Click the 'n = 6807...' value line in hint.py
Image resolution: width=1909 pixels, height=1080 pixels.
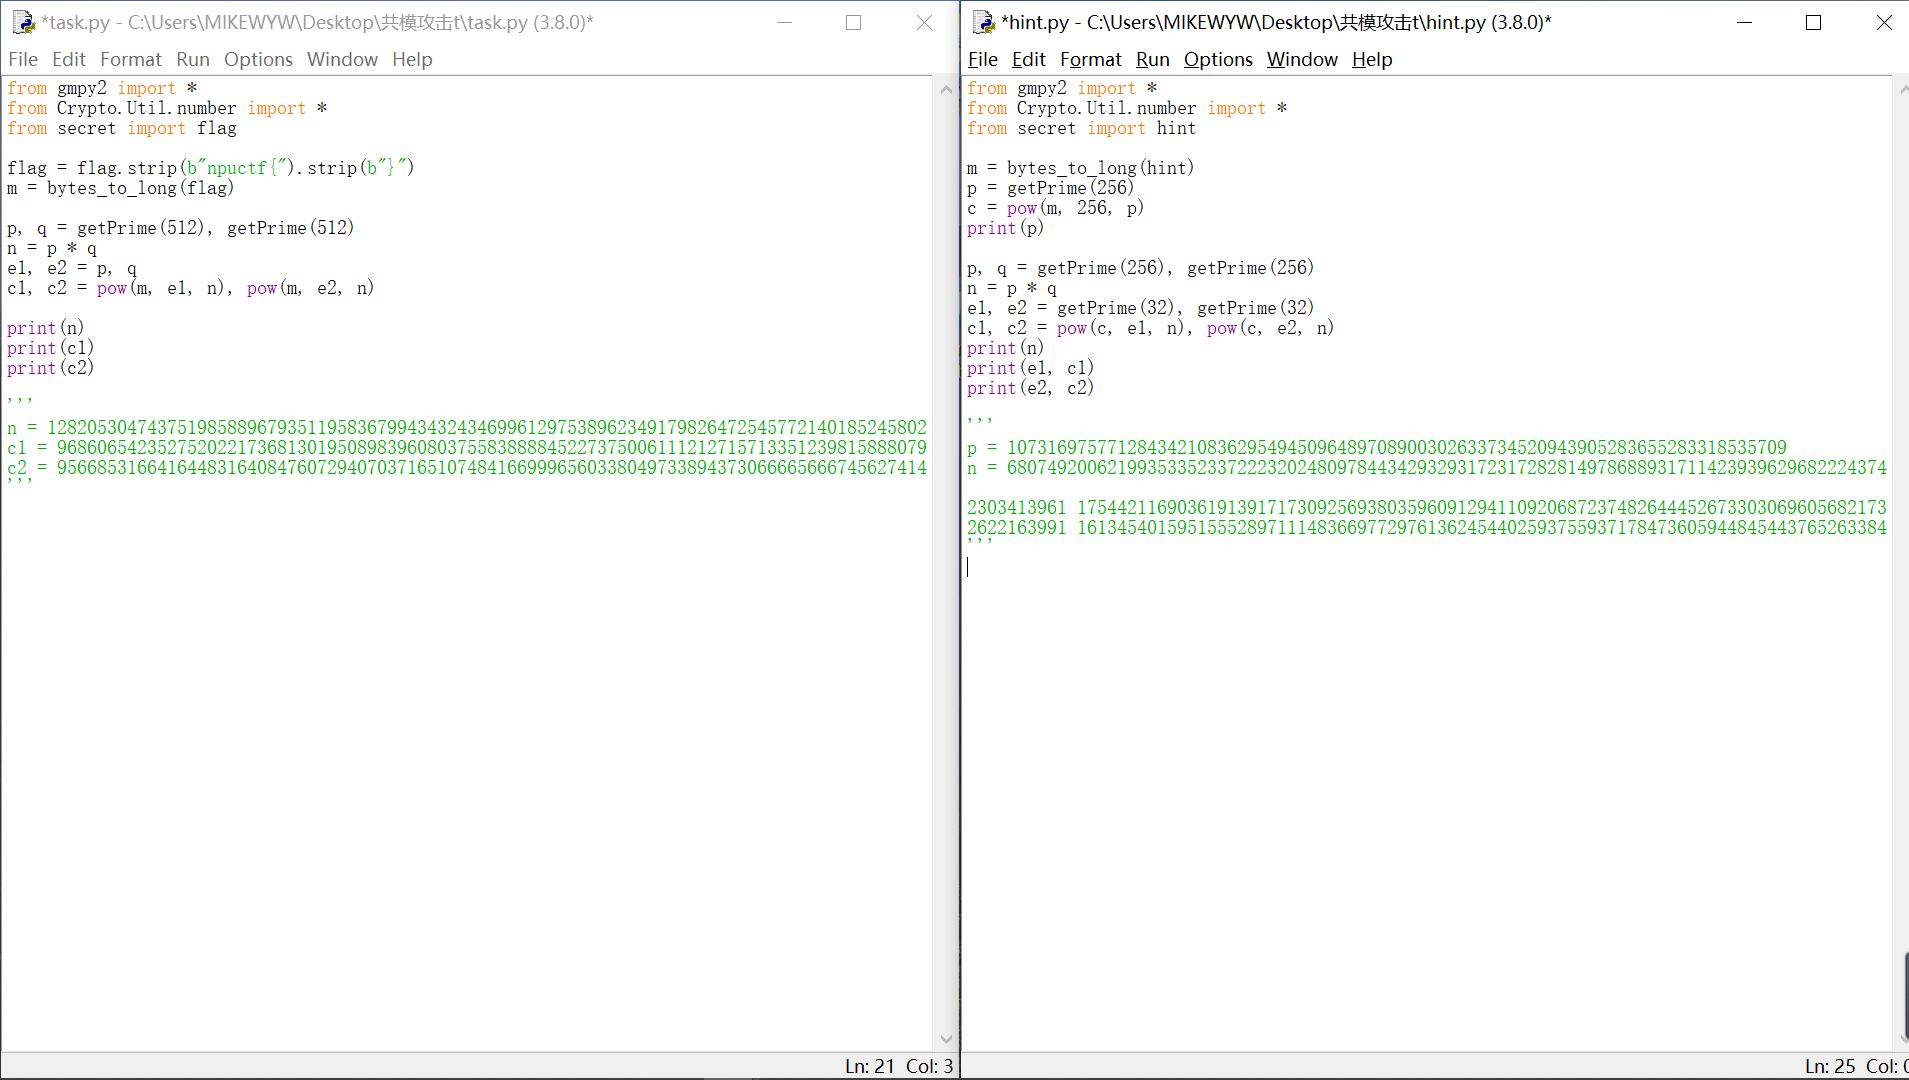(1427, 468)
